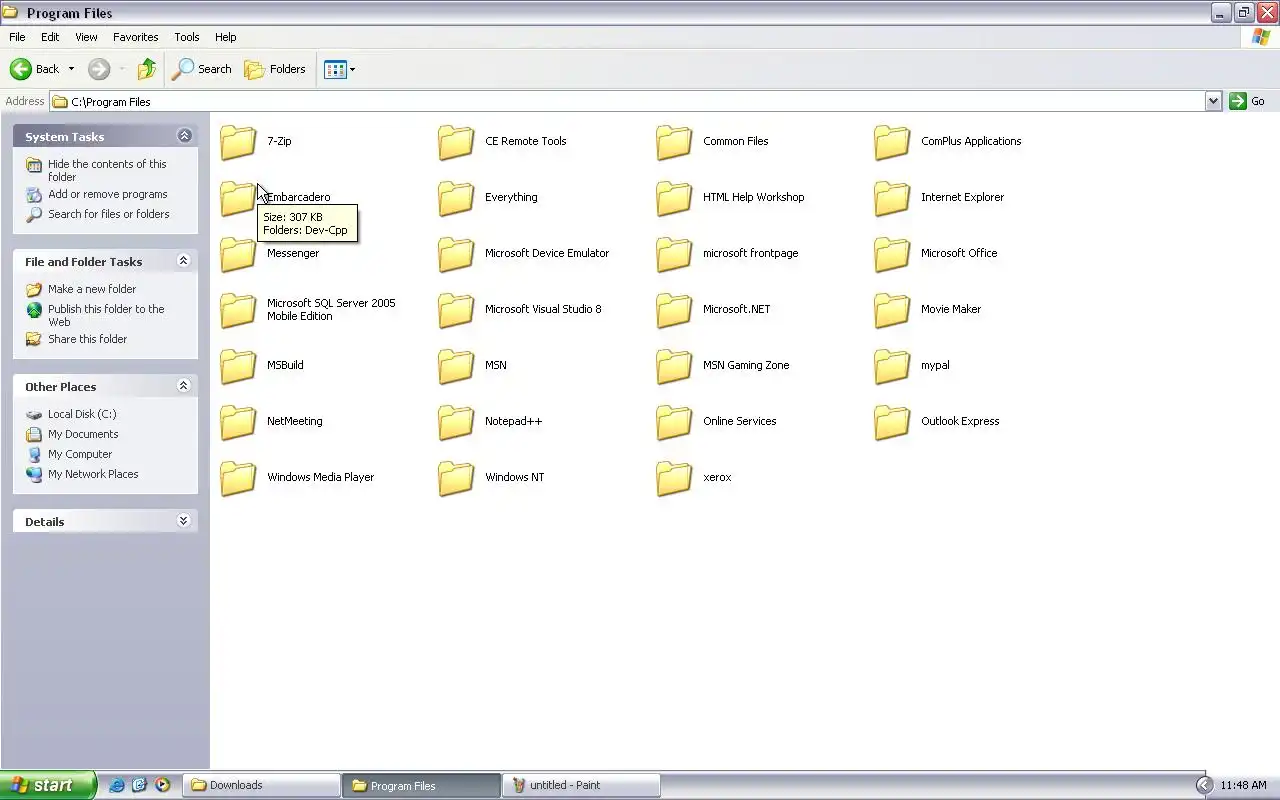Image resolution: width=1280 pixels, height=800 pixels.
Task: Open the Edit menu
Action: pos(50,37)
